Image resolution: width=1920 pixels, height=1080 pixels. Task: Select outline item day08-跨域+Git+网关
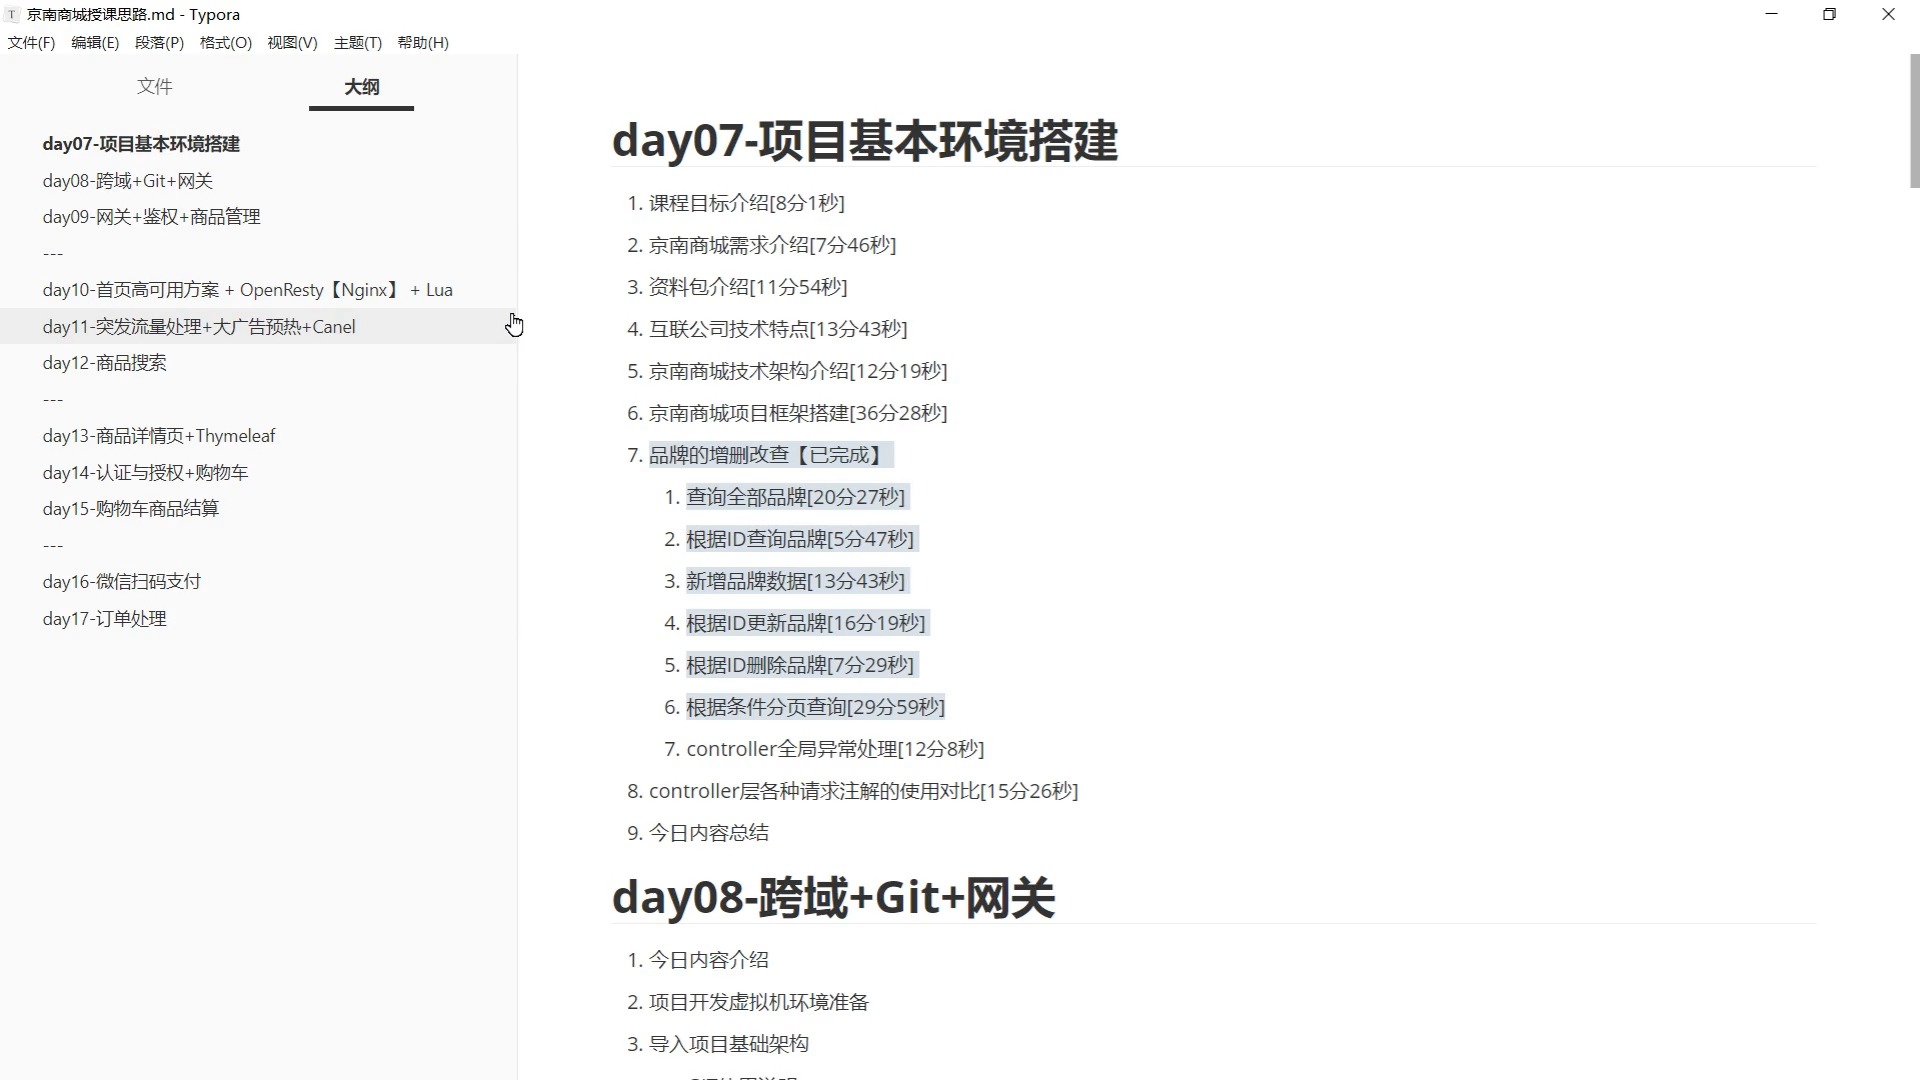click(129, 181)
